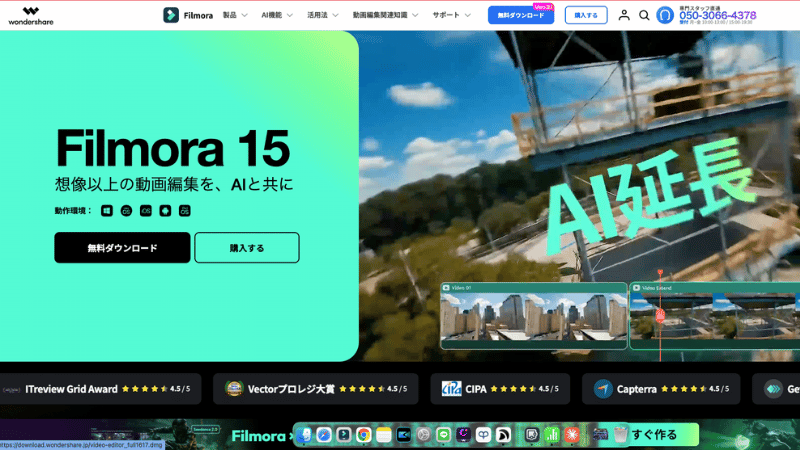Click the Filmora 15 heading
This screenshot has height=450, width=800.
173,148
